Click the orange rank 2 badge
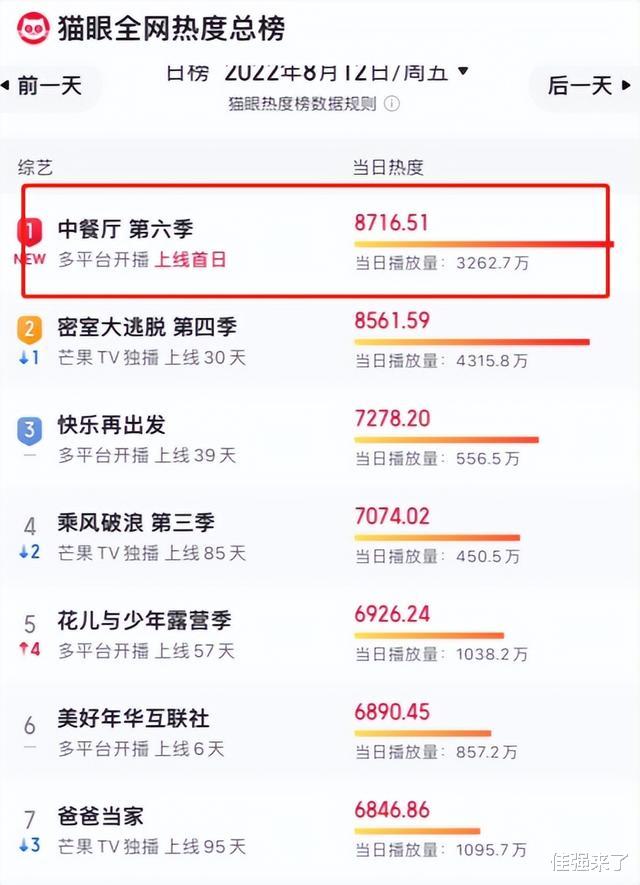The width and height of the screenshot is (640, 885). pos(29,330)
